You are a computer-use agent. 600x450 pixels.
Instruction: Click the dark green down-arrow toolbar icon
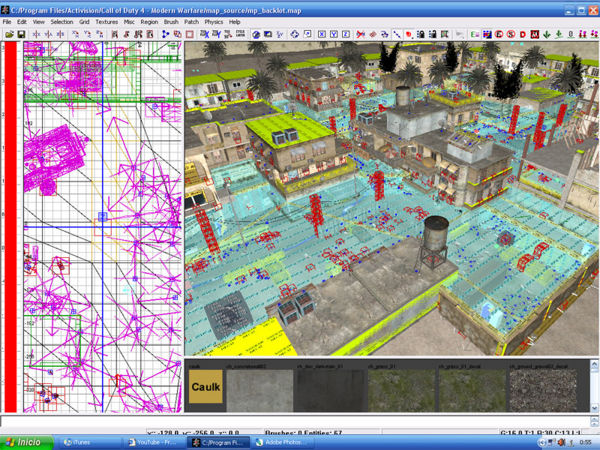547,34
